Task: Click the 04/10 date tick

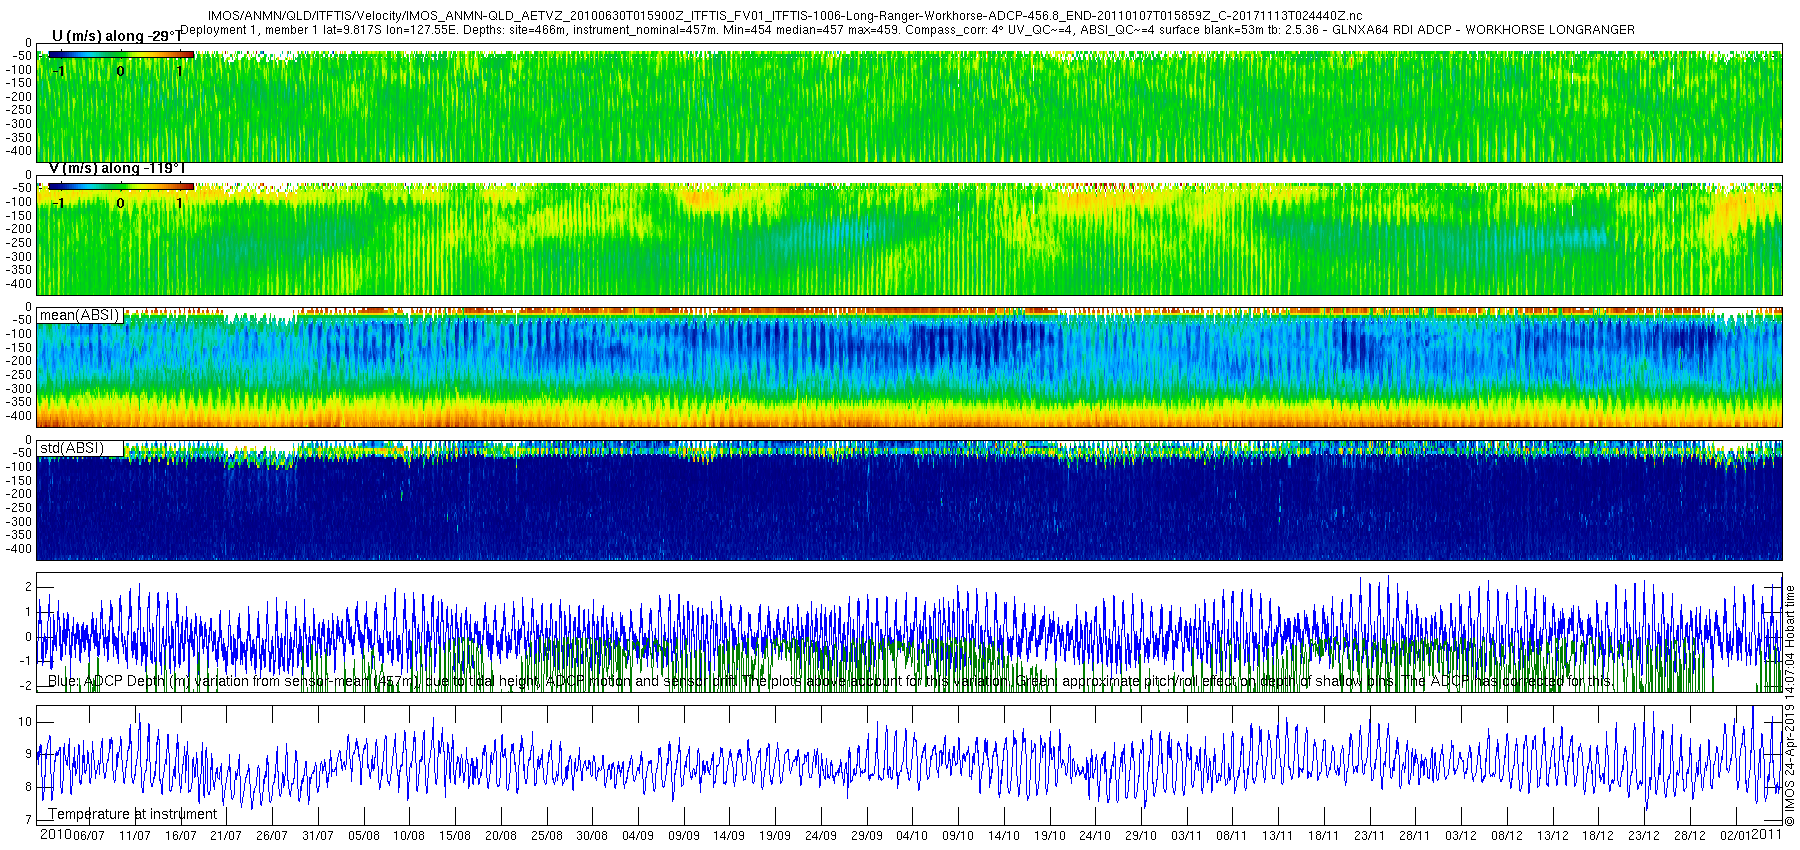Action: 912,835
